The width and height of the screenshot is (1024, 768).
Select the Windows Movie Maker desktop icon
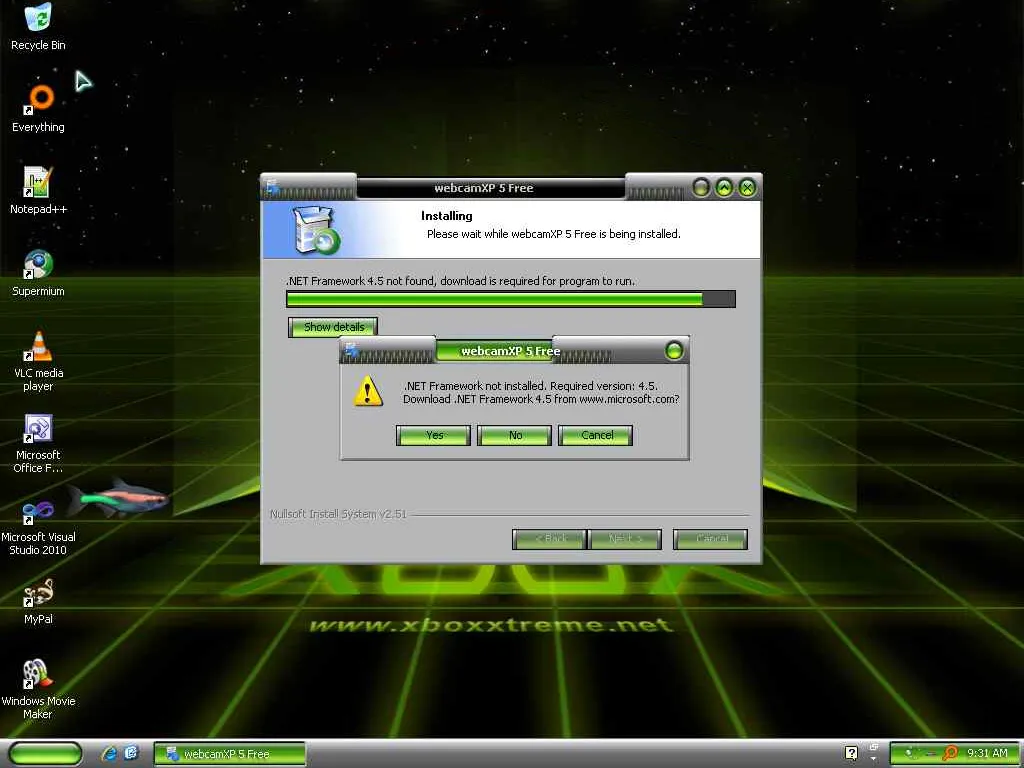coord(38,690)
